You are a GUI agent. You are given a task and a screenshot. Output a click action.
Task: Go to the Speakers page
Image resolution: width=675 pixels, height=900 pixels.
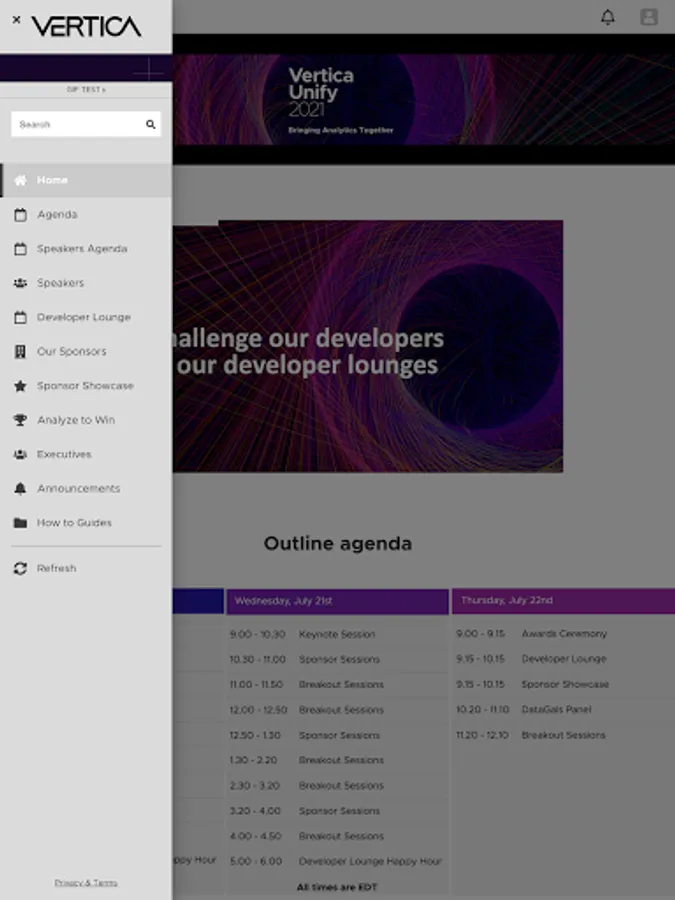pos(86,283)
